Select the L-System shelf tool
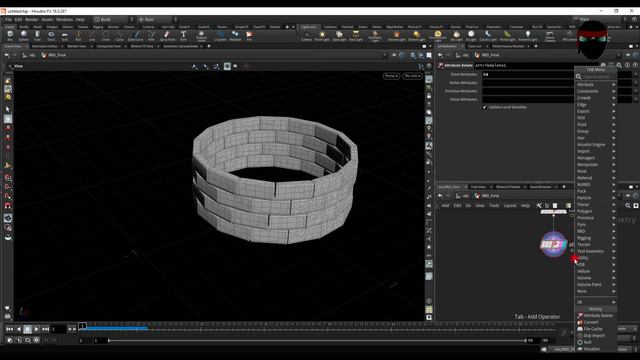Image resolution: width=640 pixels, height=360 pixels. [x=220, y=36]
